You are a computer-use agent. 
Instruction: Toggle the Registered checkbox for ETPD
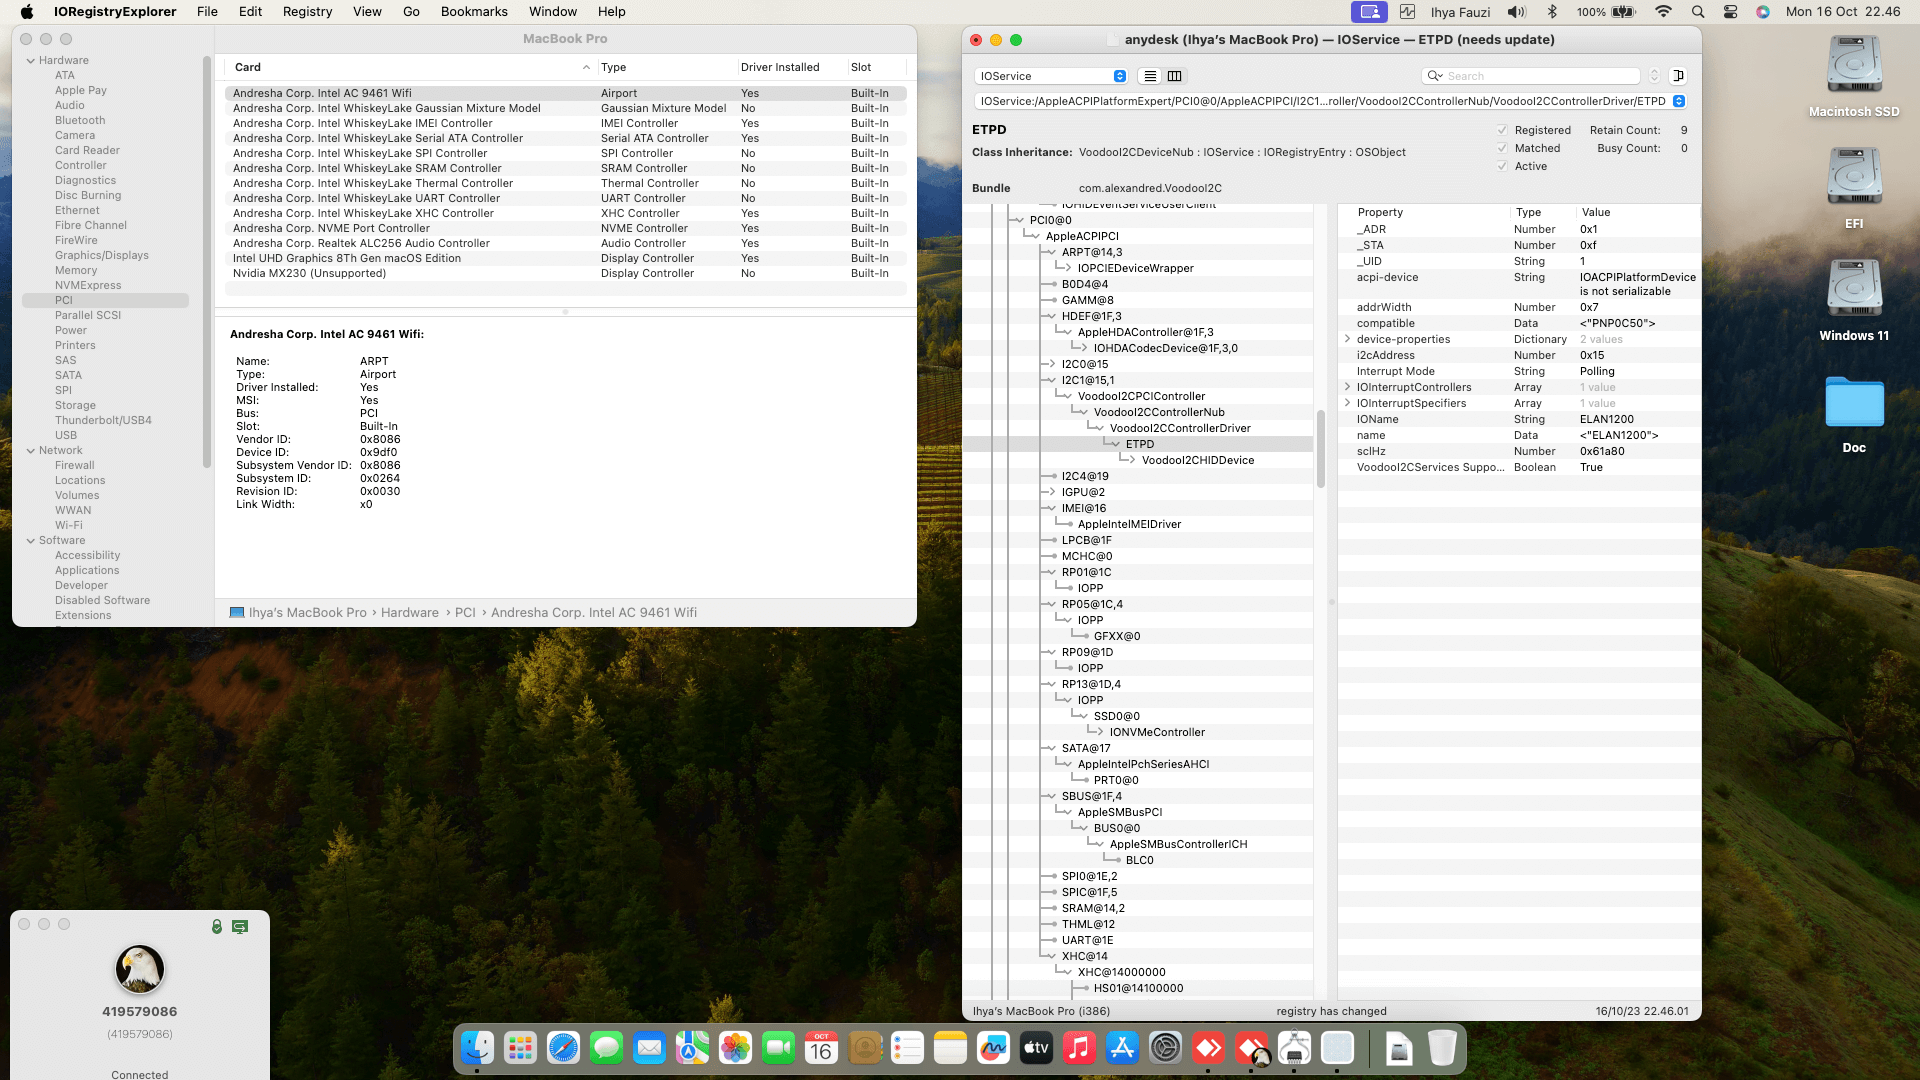(1502, 130)
